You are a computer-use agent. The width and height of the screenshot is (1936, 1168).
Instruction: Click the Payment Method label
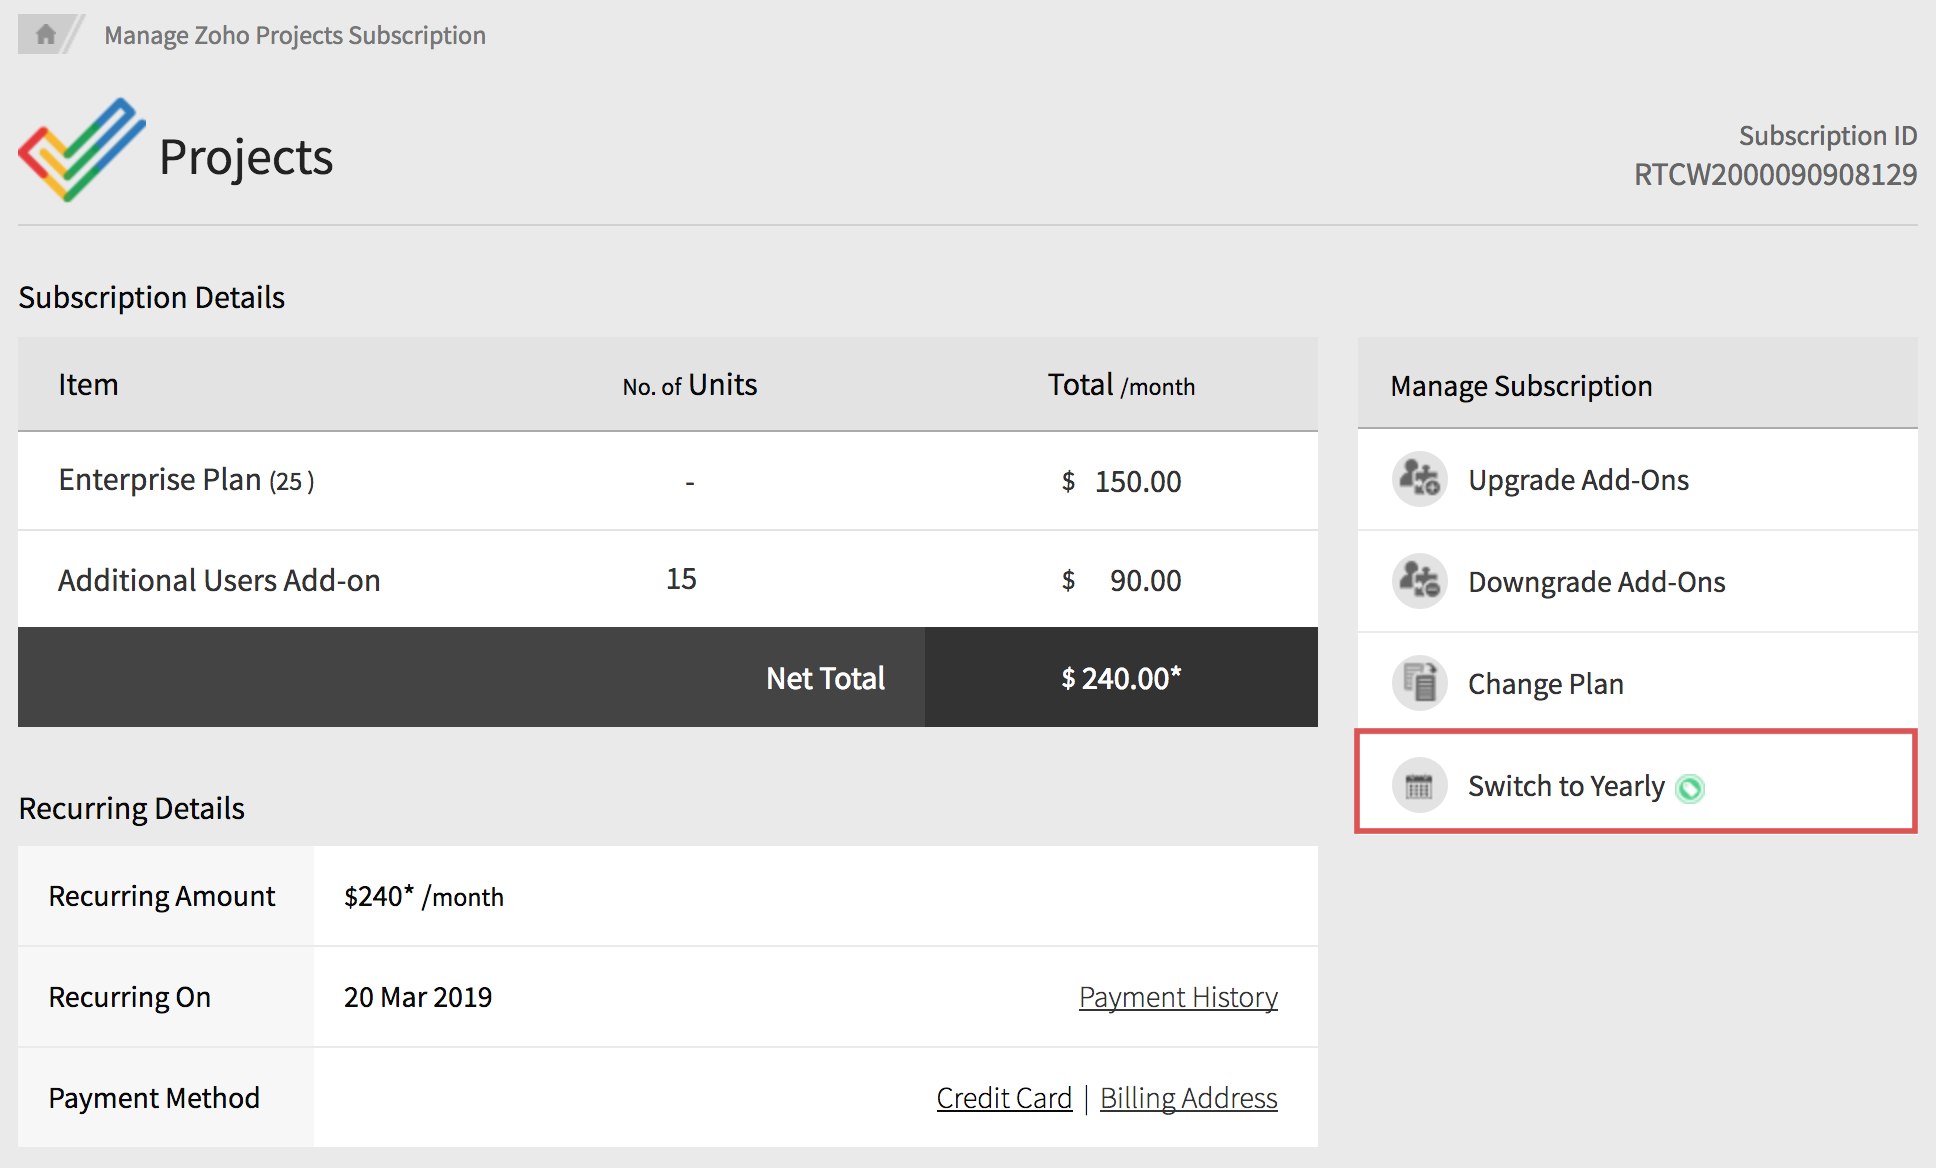pos(154,1098)
